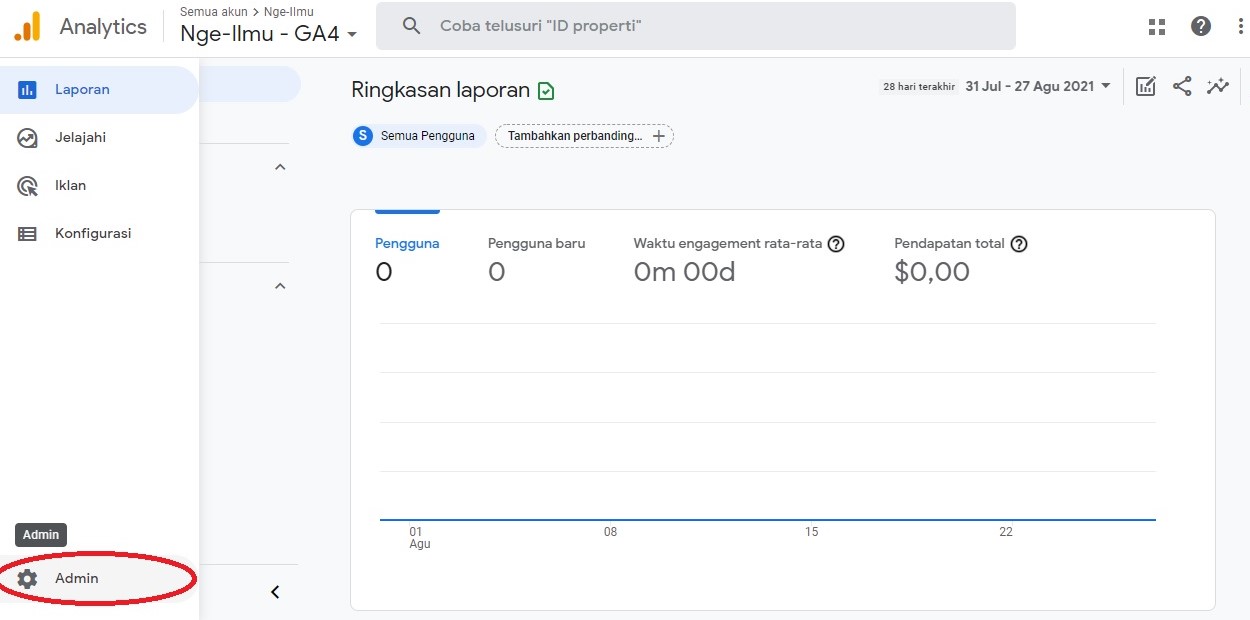Click the 08 axis label on chart
Screen dimensions: 1250x620
[x=610, y=532]
